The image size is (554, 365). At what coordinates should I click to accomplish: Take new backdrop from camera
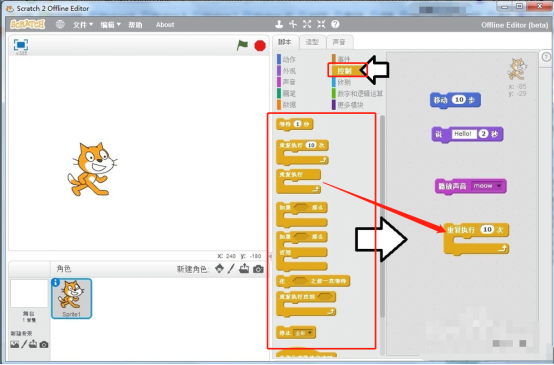tap(44, 344)
